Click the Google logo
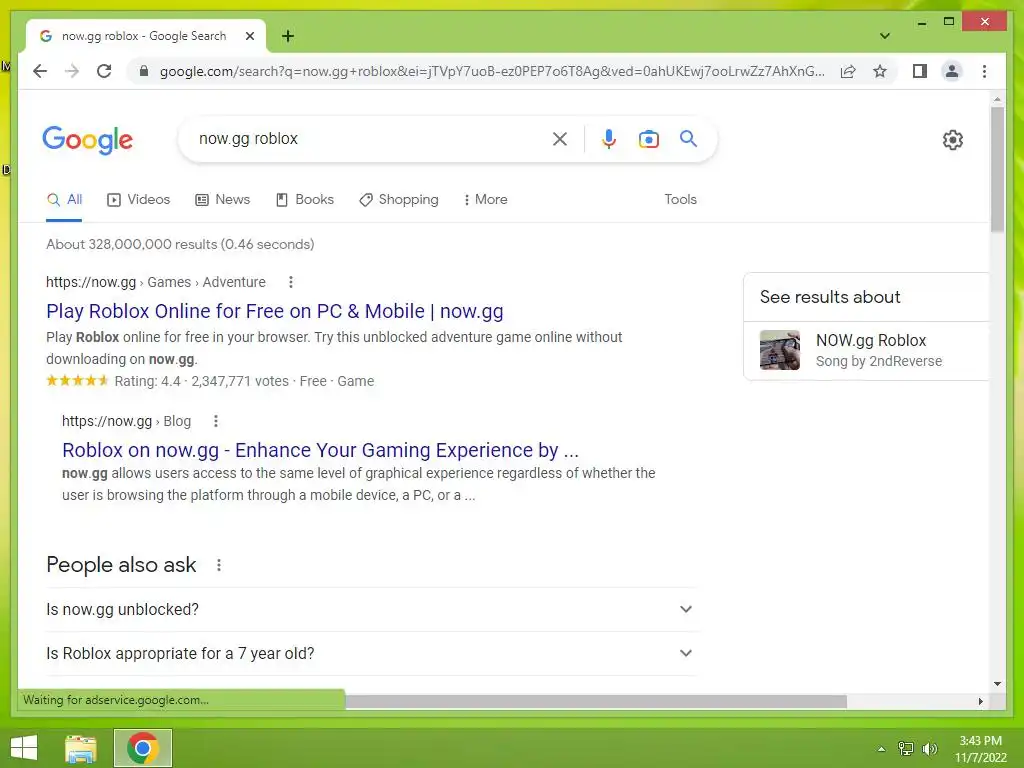Viewport: 1024px width, 768px height. tap(88, 140)
